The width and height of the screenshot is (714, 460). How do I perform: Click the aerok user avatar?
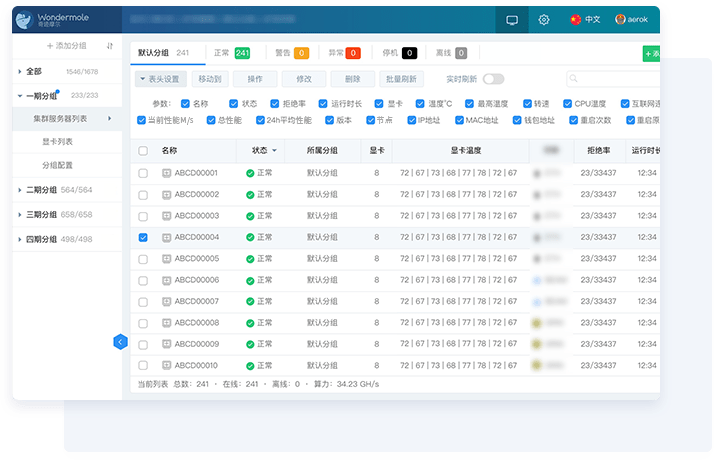click(x=621, y=19)
